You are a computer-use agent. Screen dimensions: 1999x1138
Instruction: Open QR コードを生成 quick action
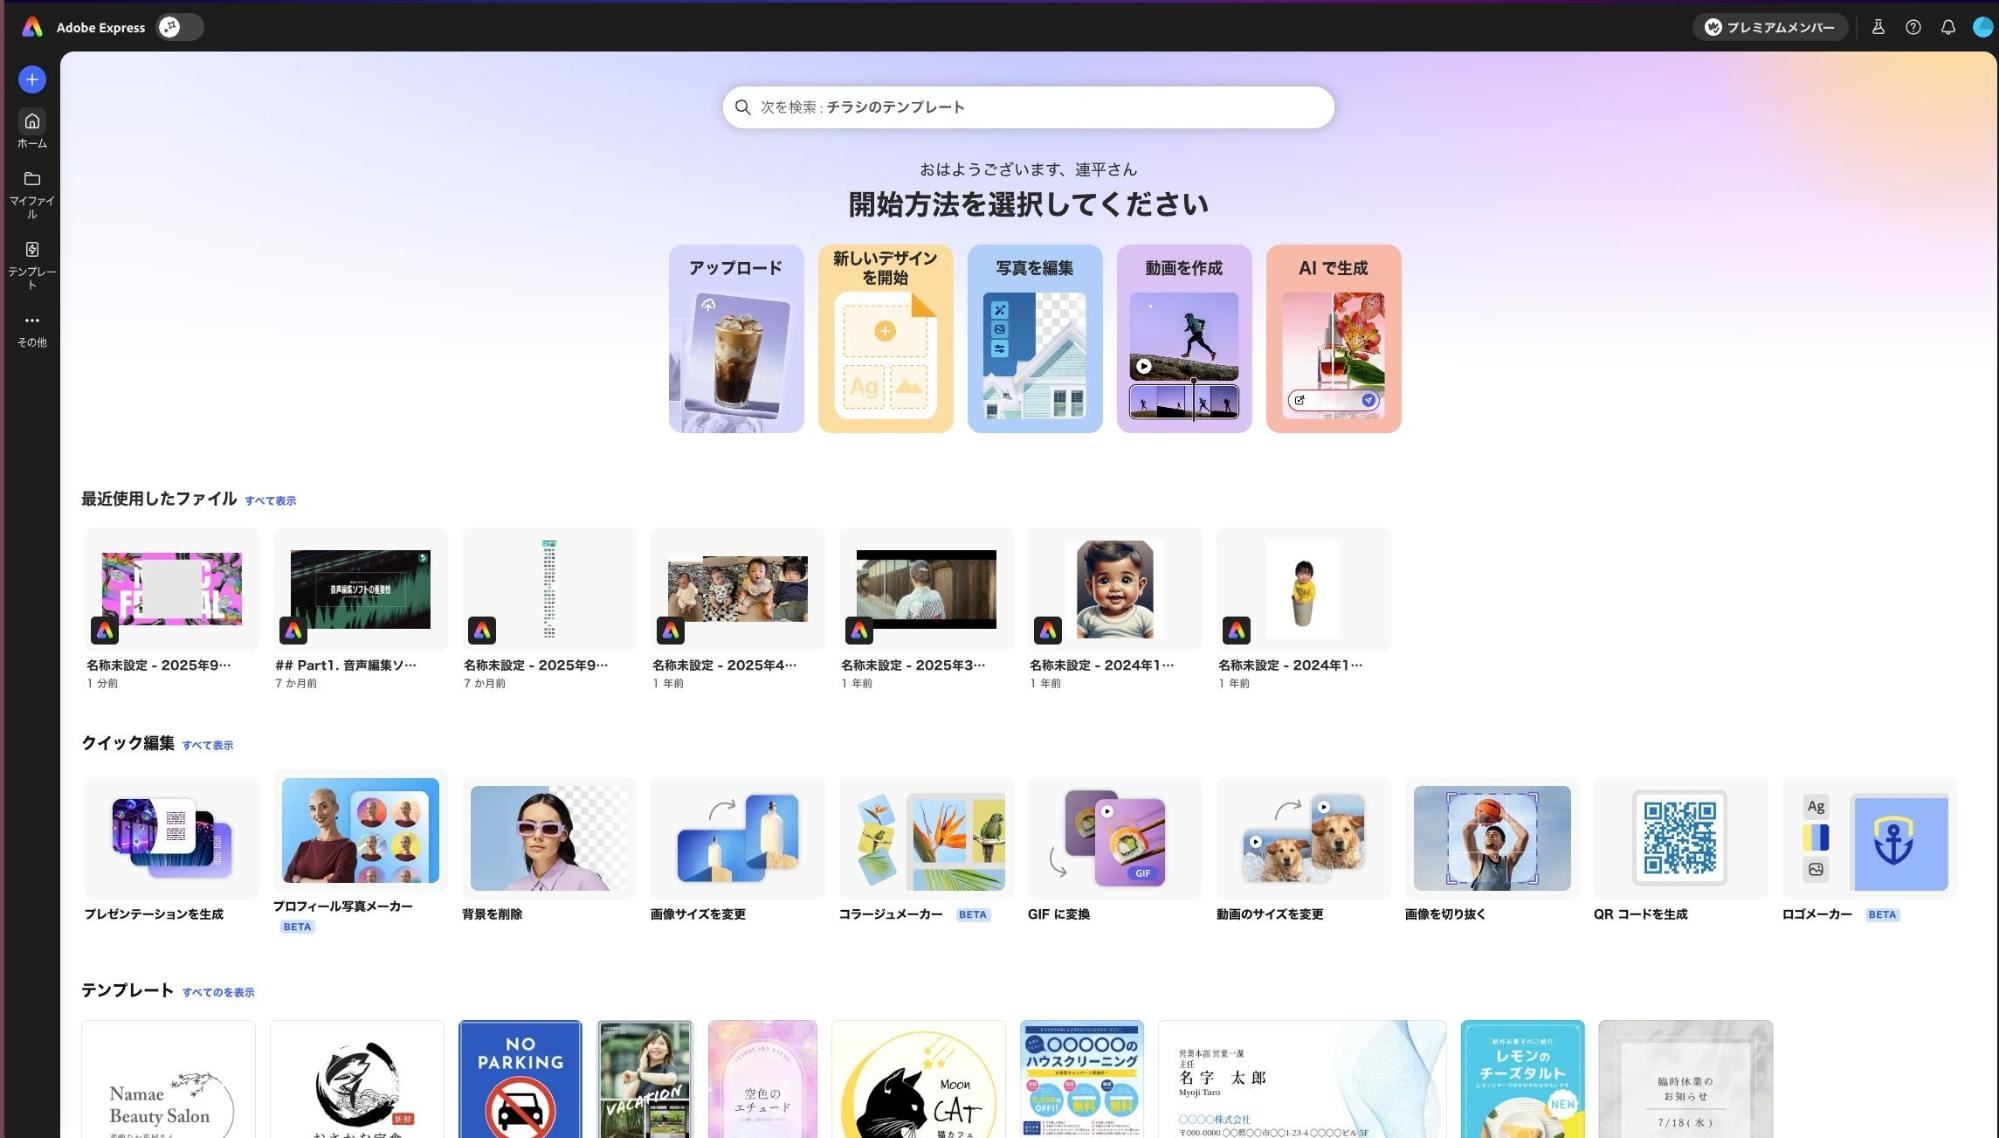(1680, 850)
